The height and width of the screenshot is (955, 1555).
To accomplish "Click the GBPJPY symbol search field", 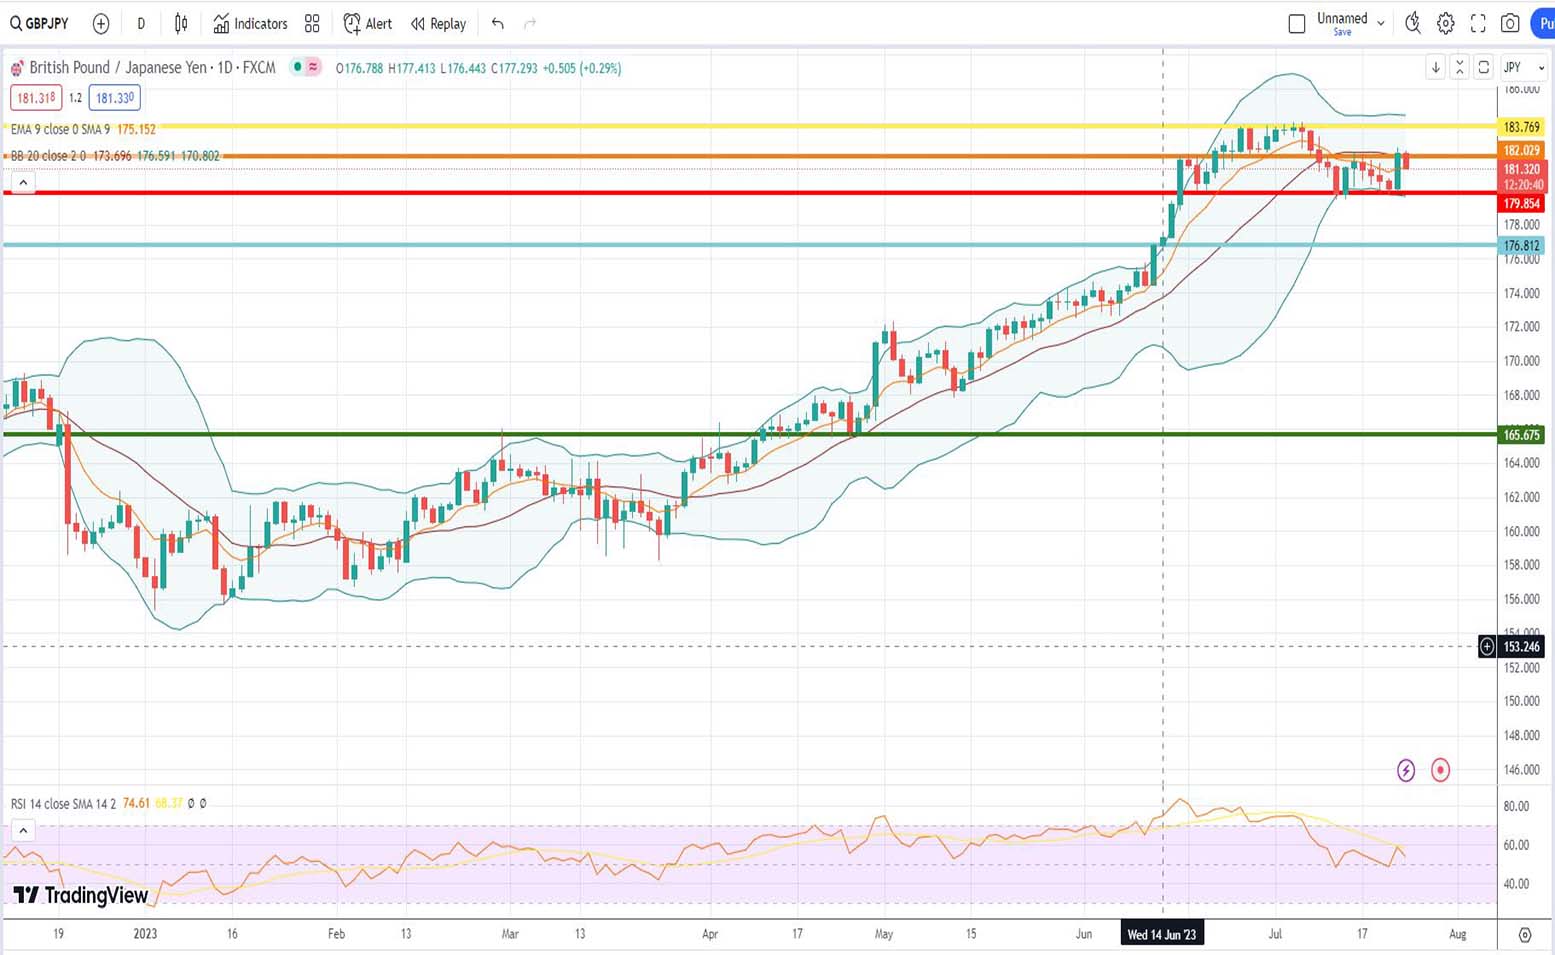I will (40, 23).
